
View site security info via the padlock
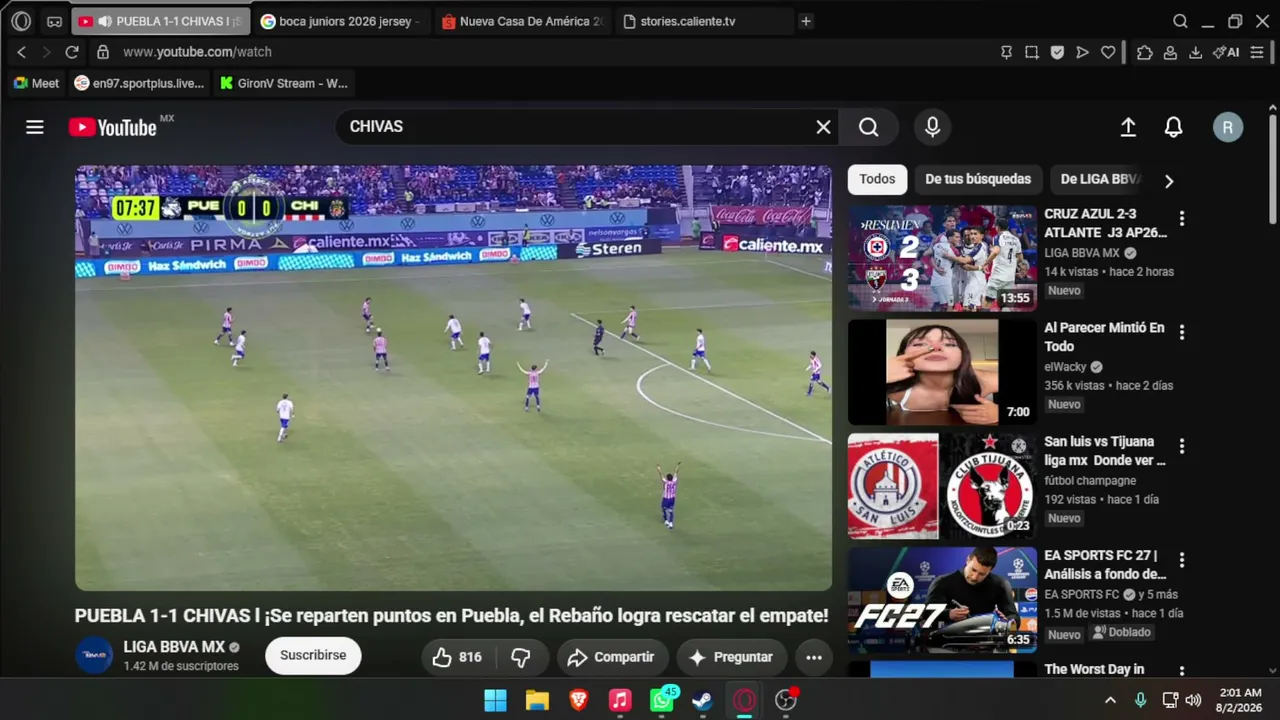(x=102, y=52)
